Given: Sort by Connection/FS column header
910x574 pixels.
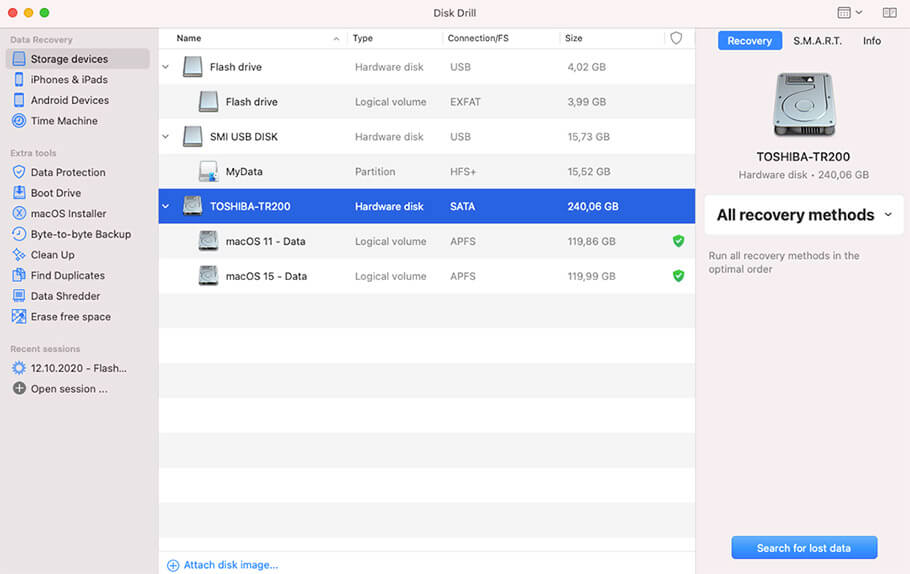Looking at the screenshot, I should (x=478, y=38).
